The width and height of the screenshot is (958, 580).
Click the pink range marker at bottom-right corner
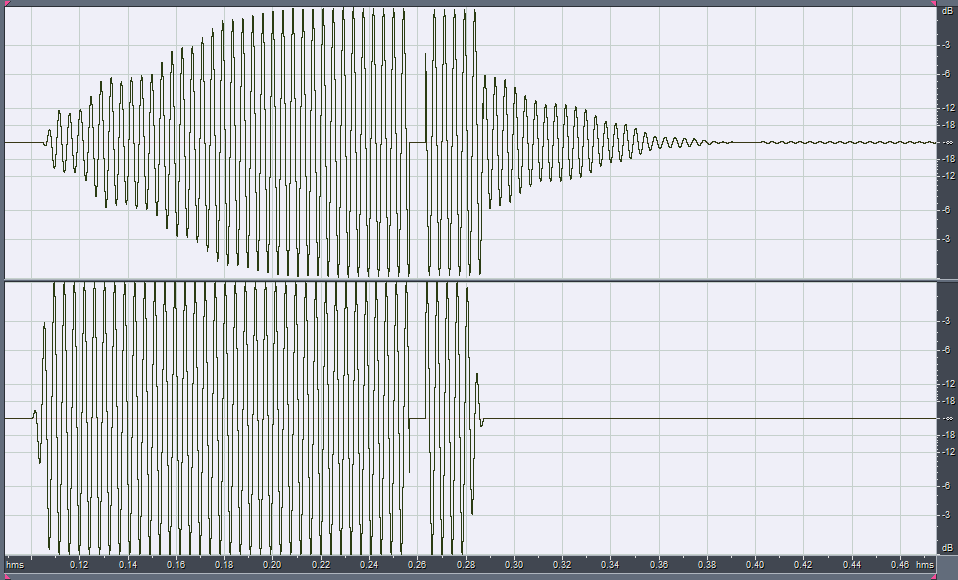tap(934, 576)
